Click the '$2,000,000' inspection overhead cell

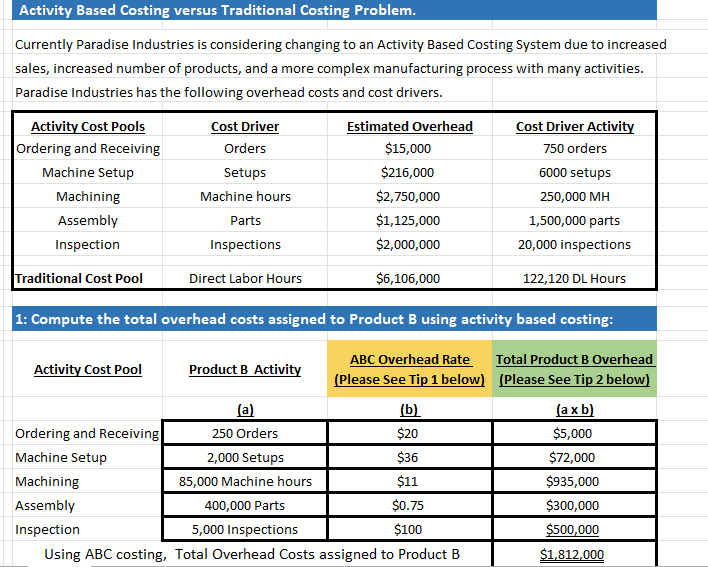point(408,244)
